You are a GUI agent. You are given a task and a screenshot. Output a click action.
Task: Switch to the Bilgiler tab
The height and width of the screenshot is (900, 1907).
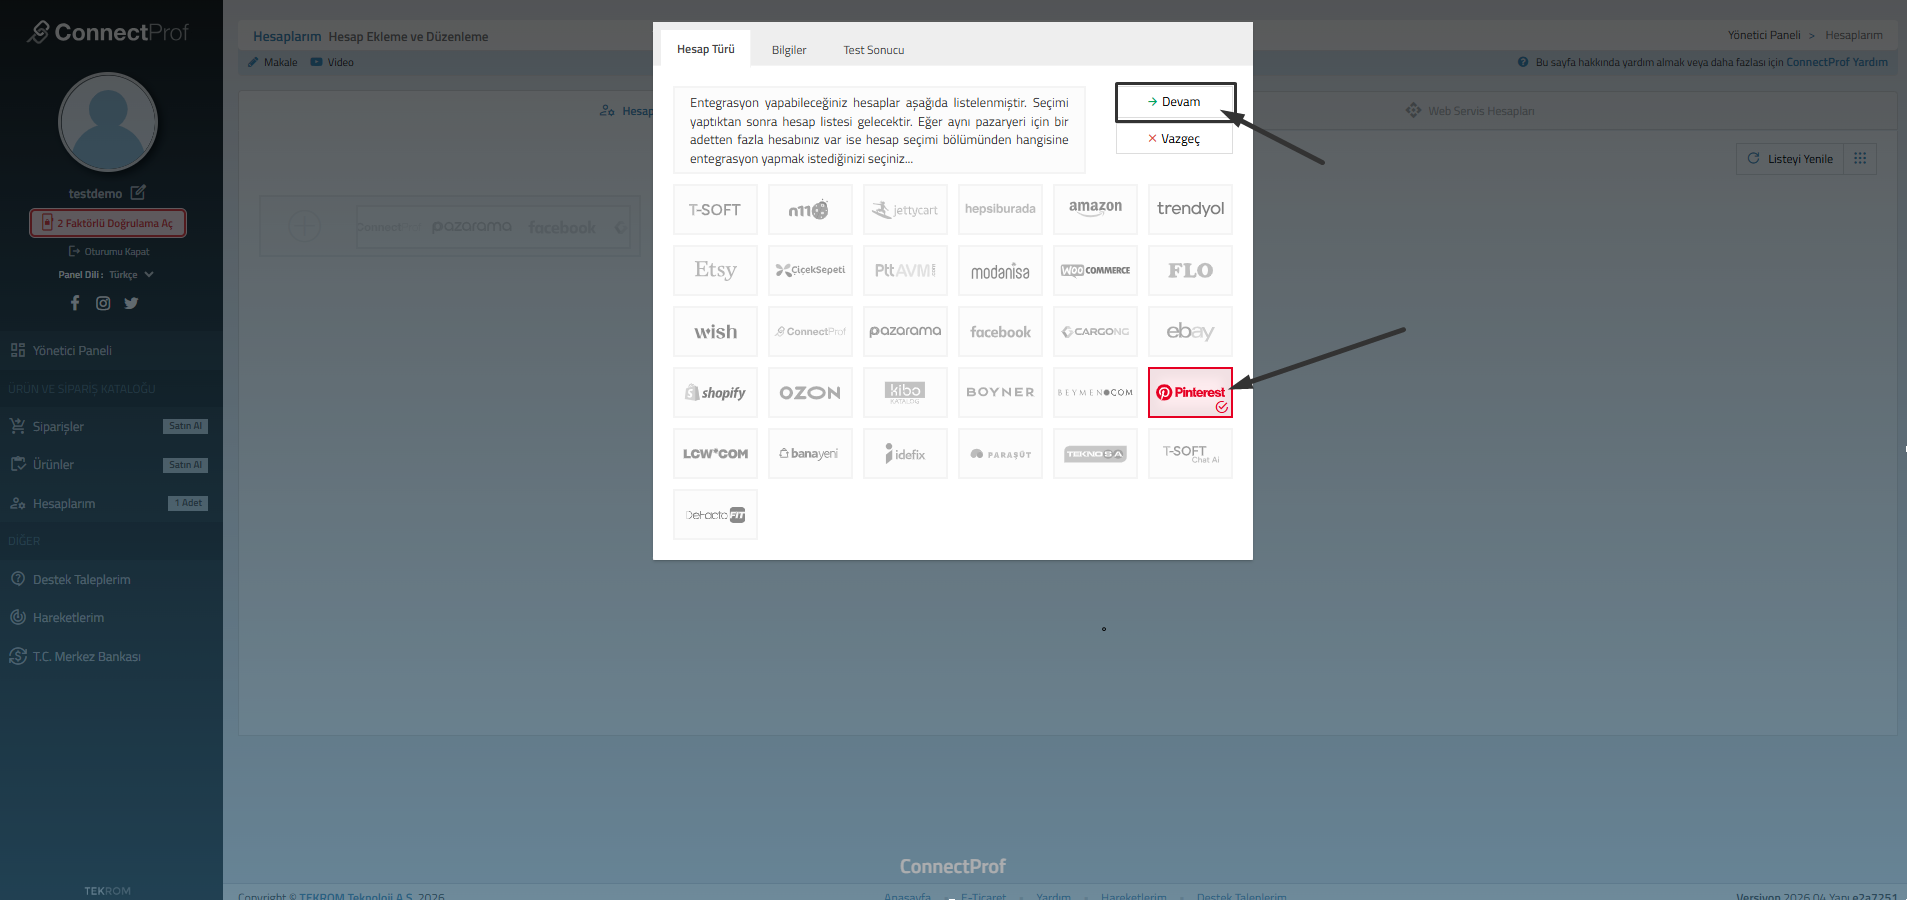(788, 50)
